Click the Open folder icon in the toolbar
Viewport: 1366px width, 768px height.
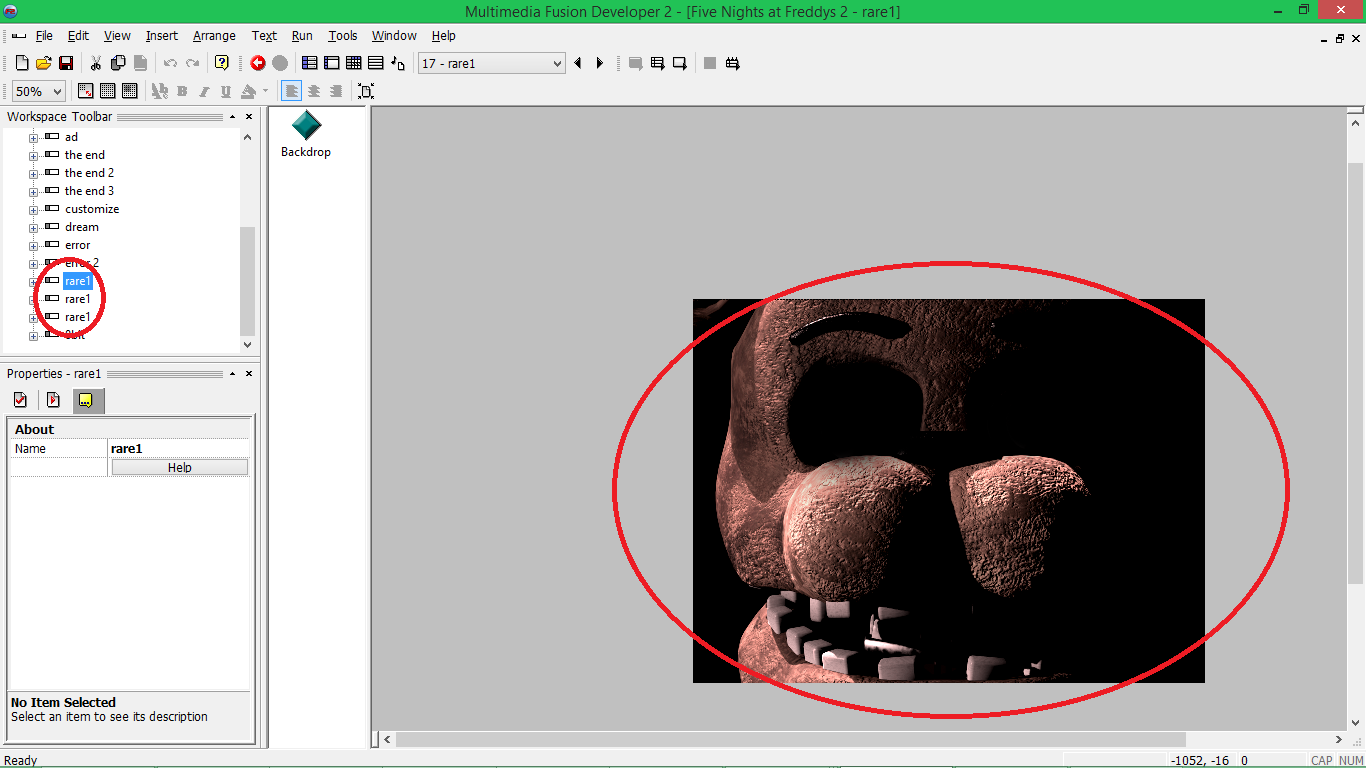click(x=44, y=63)
